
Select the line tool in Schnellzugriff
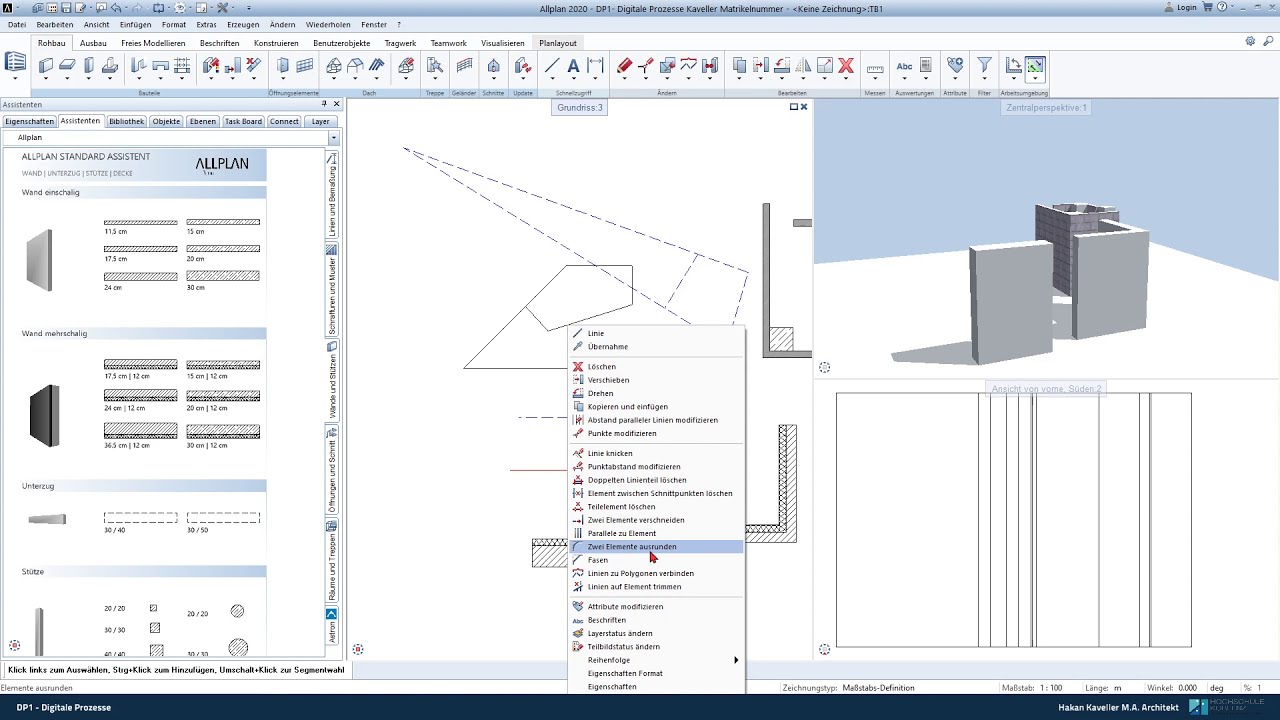pyautogui.click(x=552, y=66)
